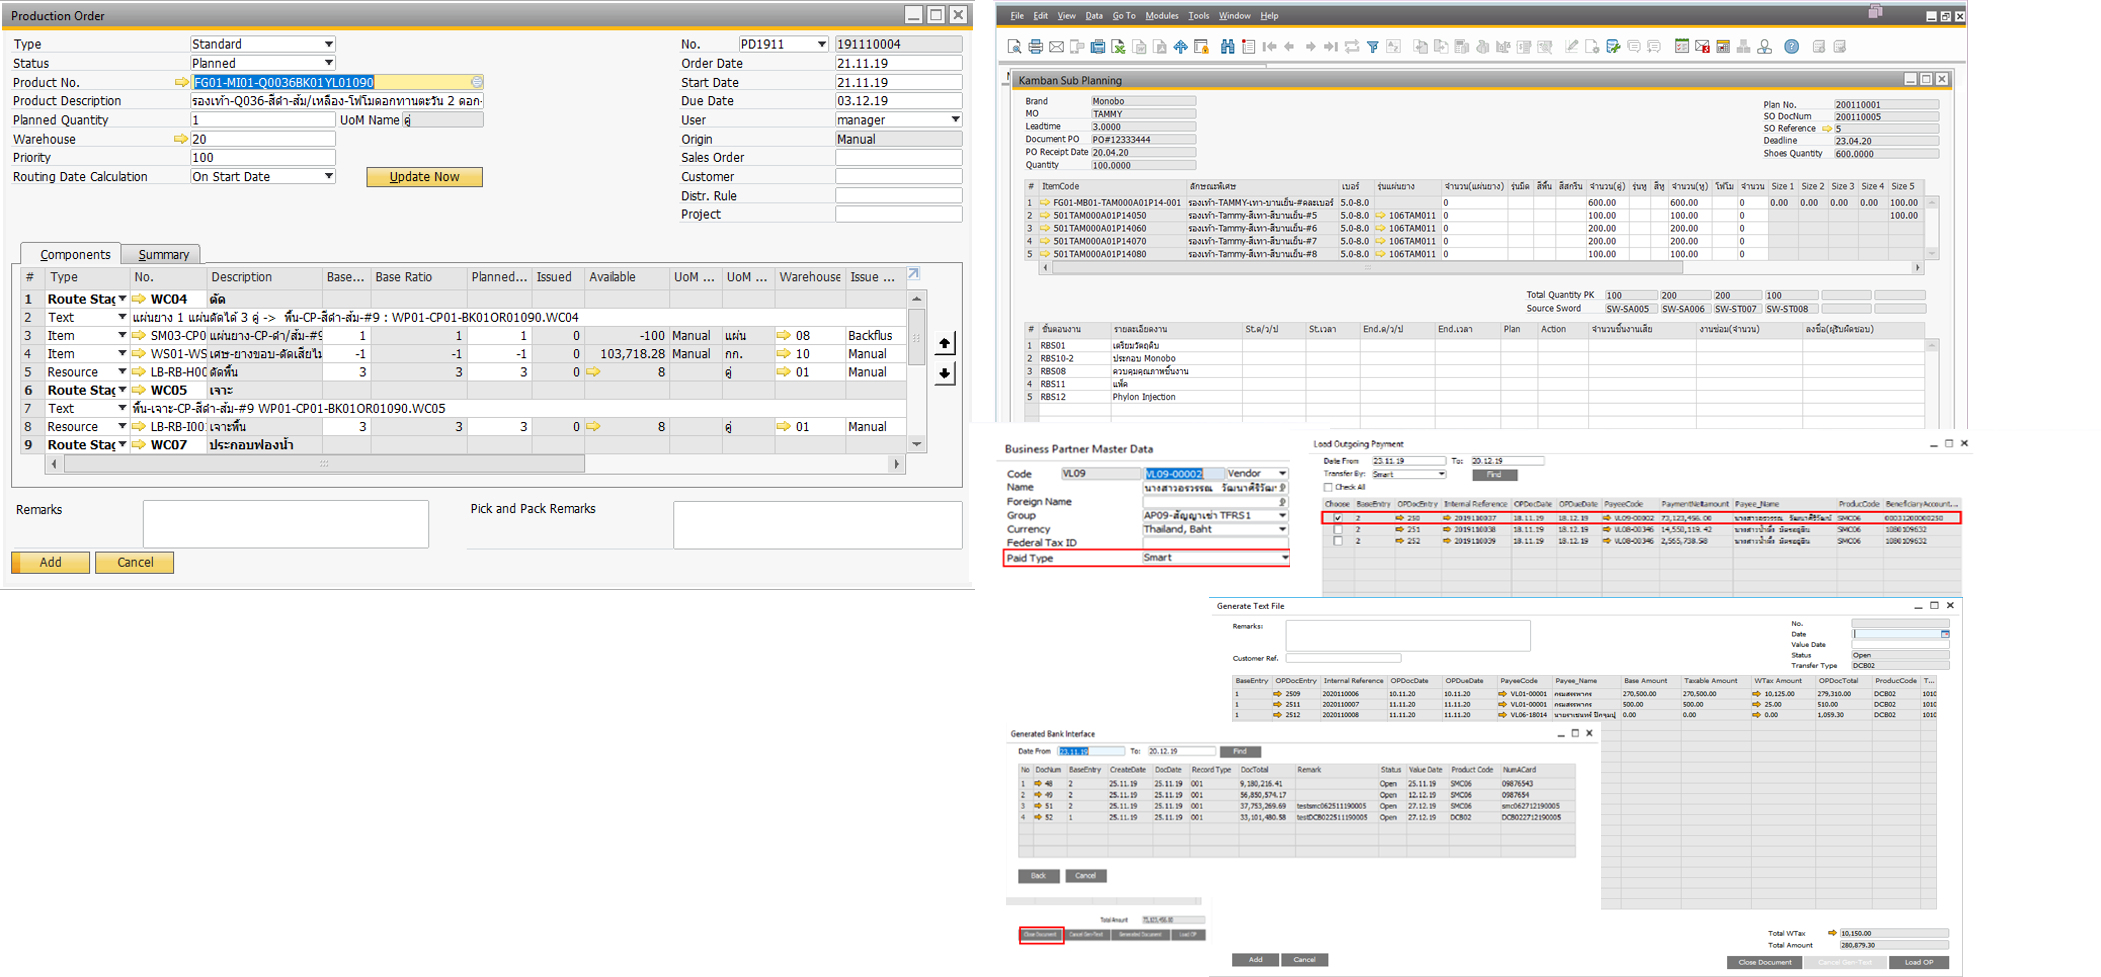Switch to the Summary tab
Viewport: 2101px width, 977px height.
click(x=163, y=255)
